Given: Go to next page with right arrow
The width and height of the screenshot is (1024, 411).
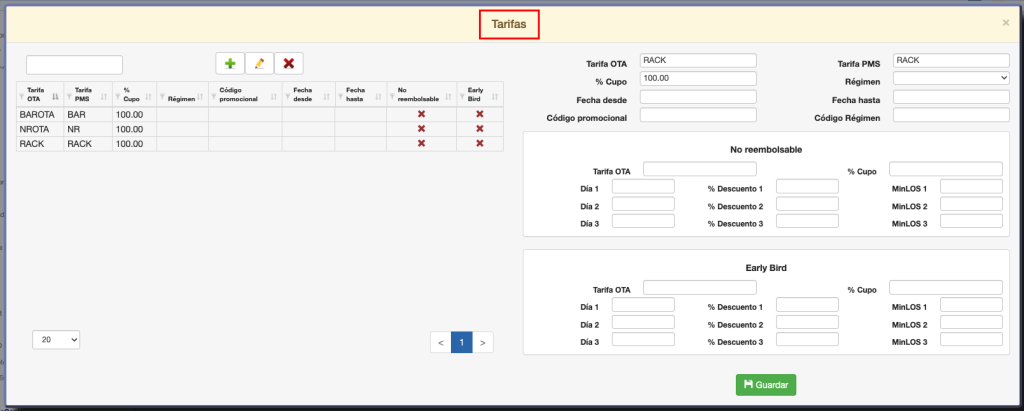Looking at the screenshot, I should [483, 342].
